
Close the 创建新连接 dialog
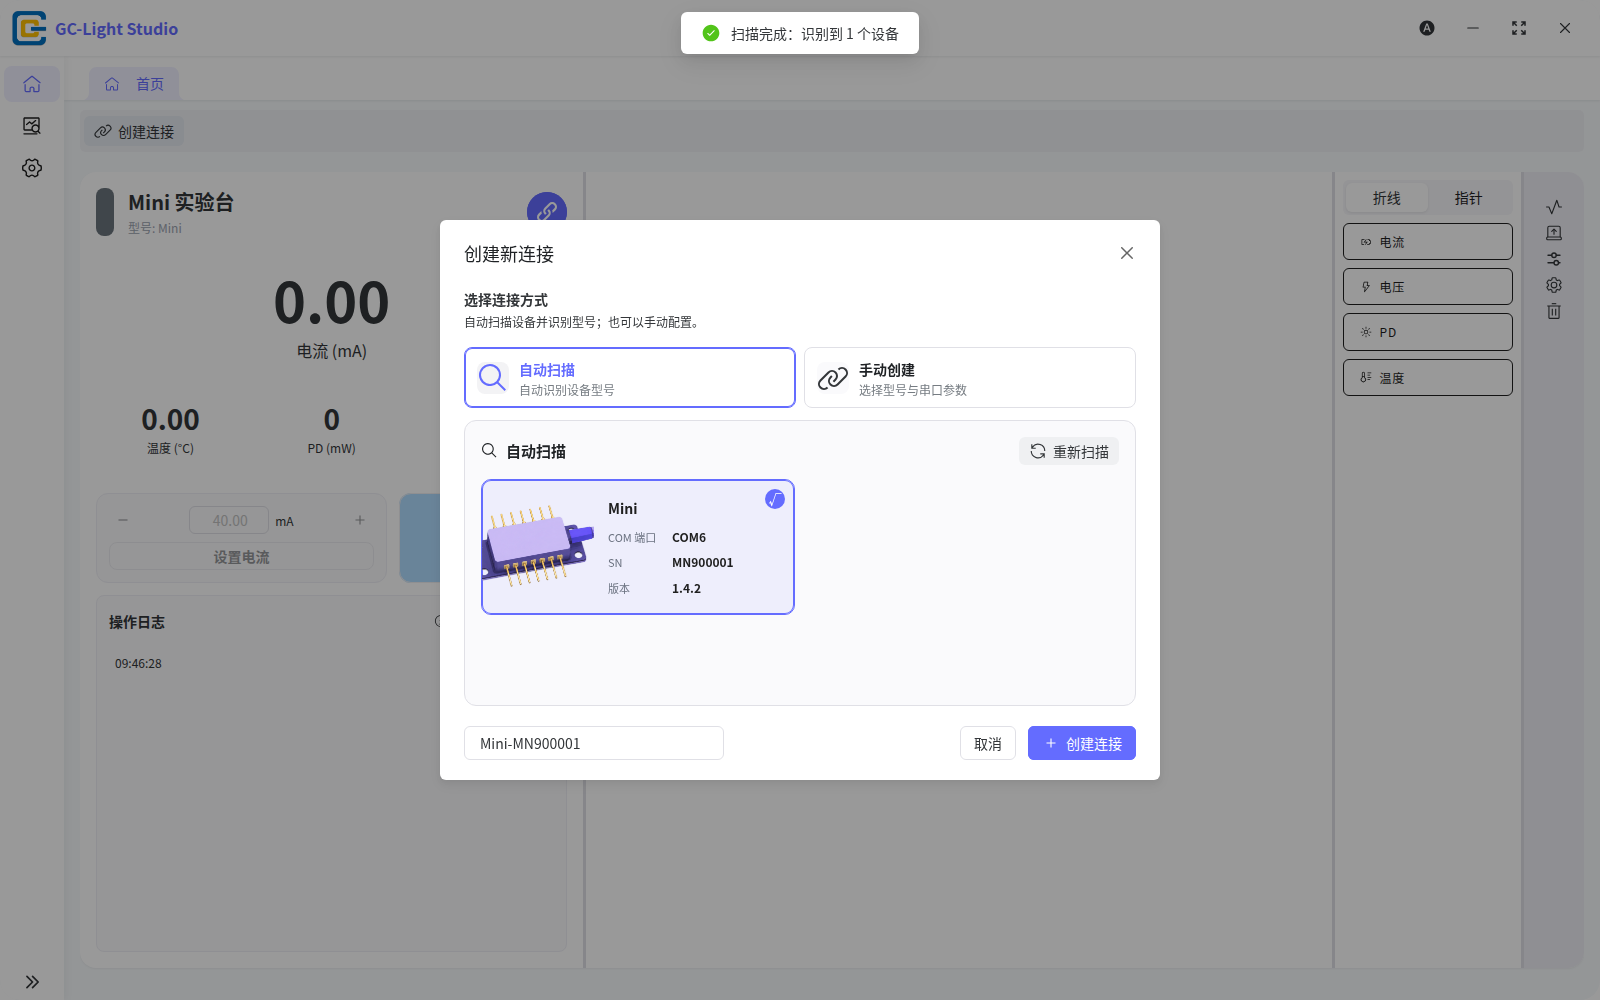[1127, 253]
